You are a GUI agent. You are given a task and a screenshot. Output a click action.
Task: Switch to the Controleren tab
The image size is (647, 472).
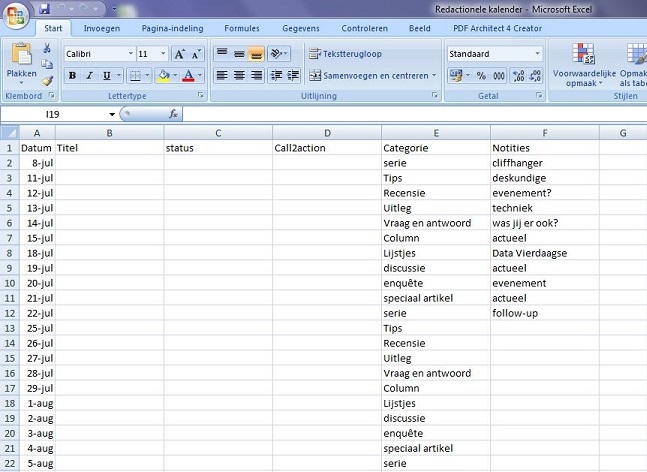[364, 28]
